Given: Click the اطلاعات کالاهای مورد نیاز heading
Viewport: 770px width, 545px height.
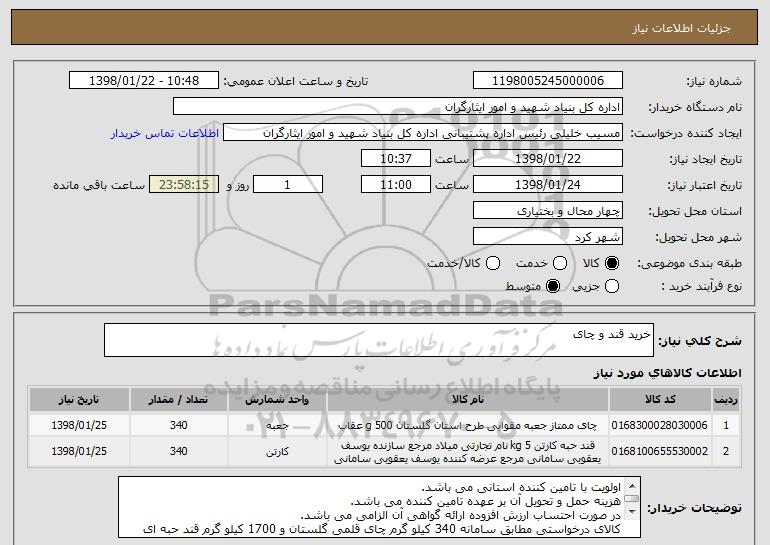Looking at the screenshot, I should coord(667,373).
